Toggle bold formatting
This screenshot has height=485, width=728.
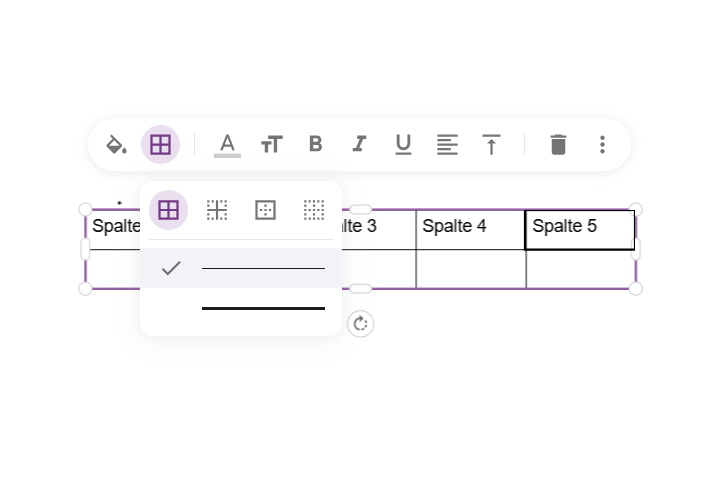tap(316, 144)
